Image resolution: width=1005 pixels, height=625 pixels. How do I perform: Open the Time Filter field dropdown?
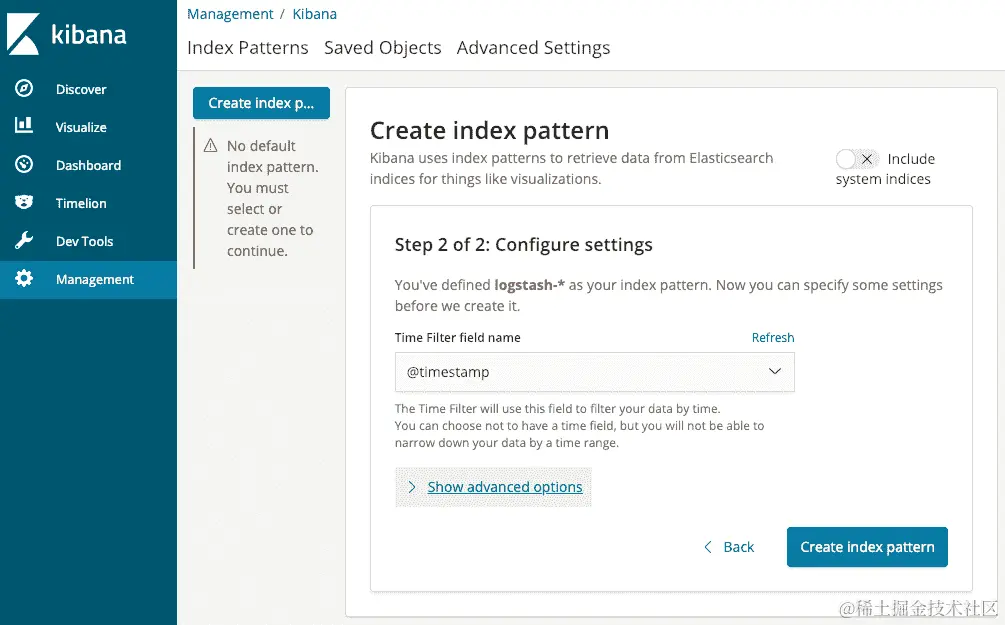click(x=594, y=372)
